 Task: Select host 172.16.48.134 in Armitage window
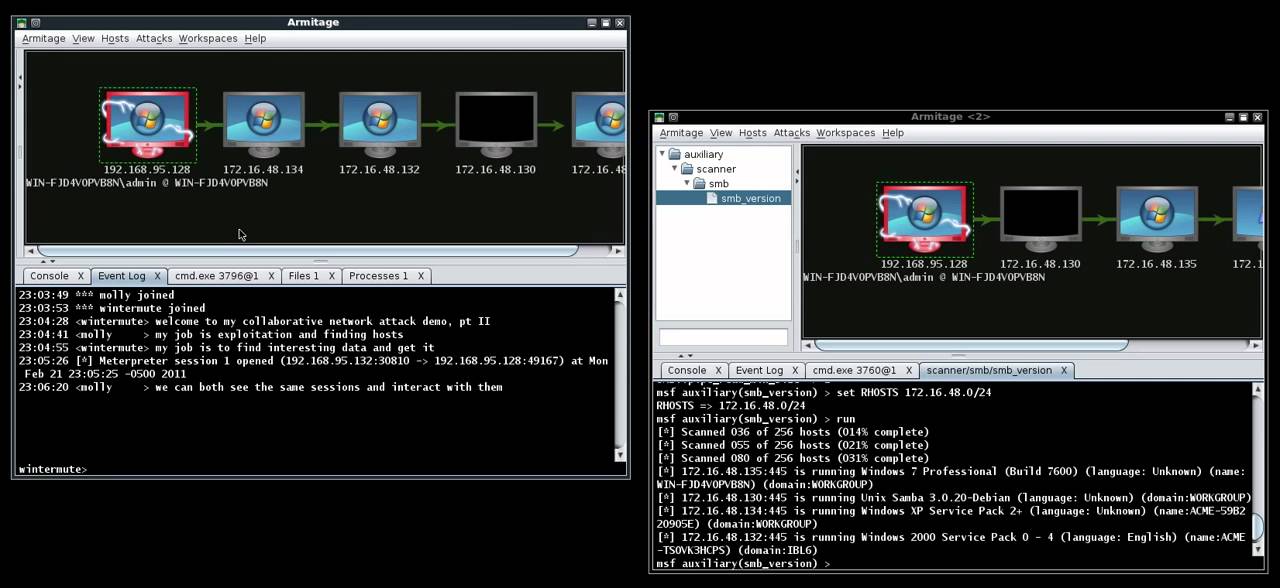point(263,125)
